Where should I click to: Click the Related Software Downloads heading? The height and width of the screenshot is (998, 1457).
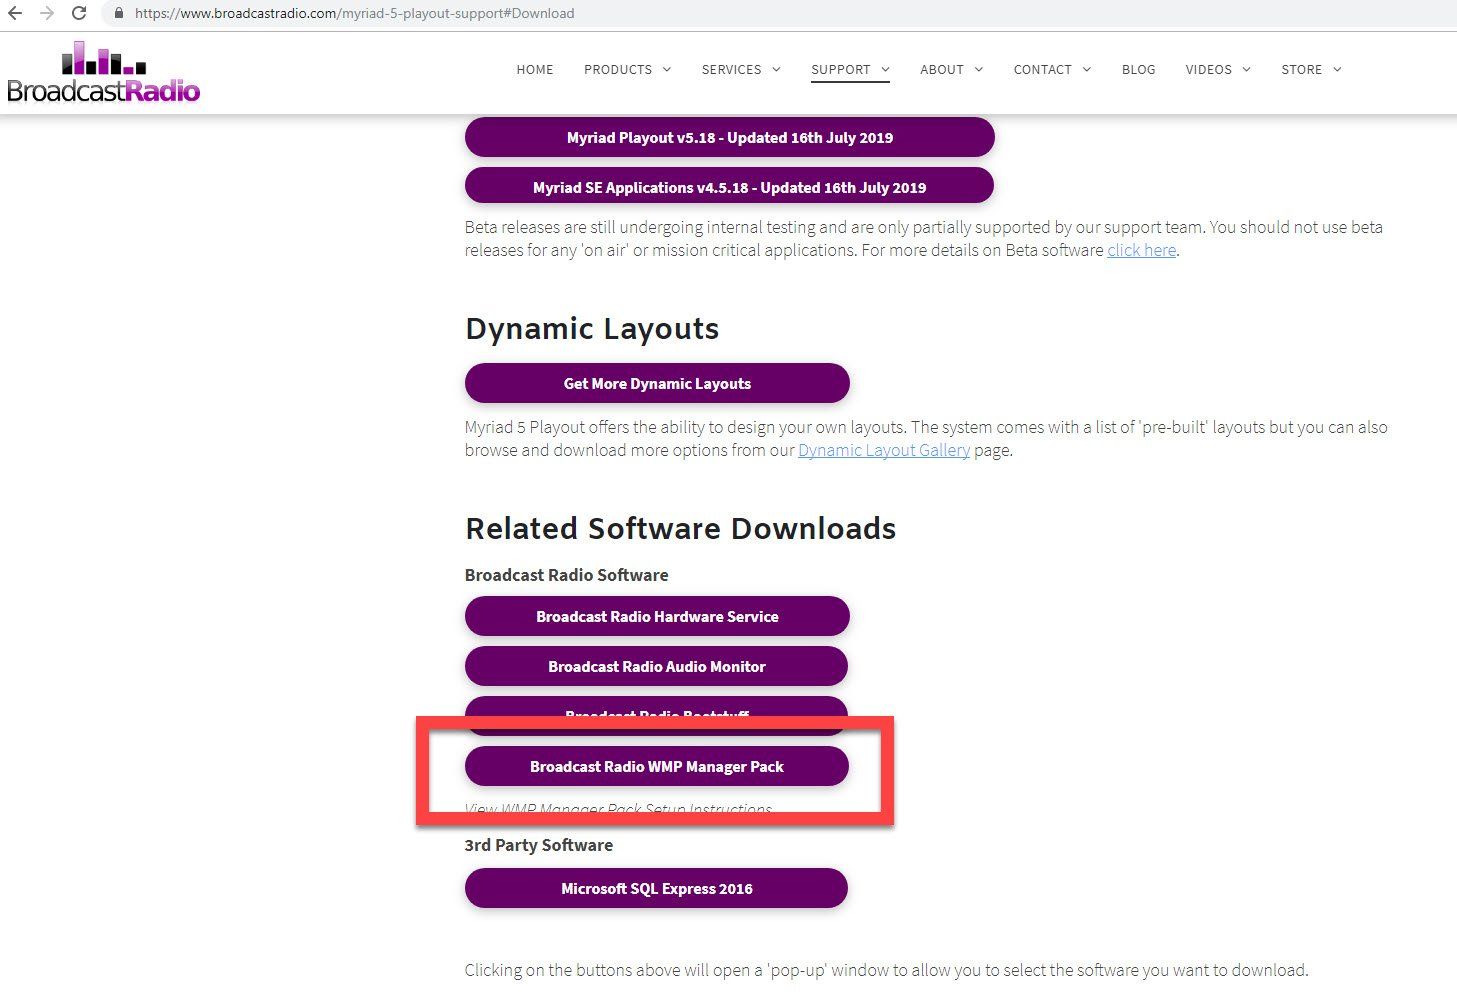point(681,528)
